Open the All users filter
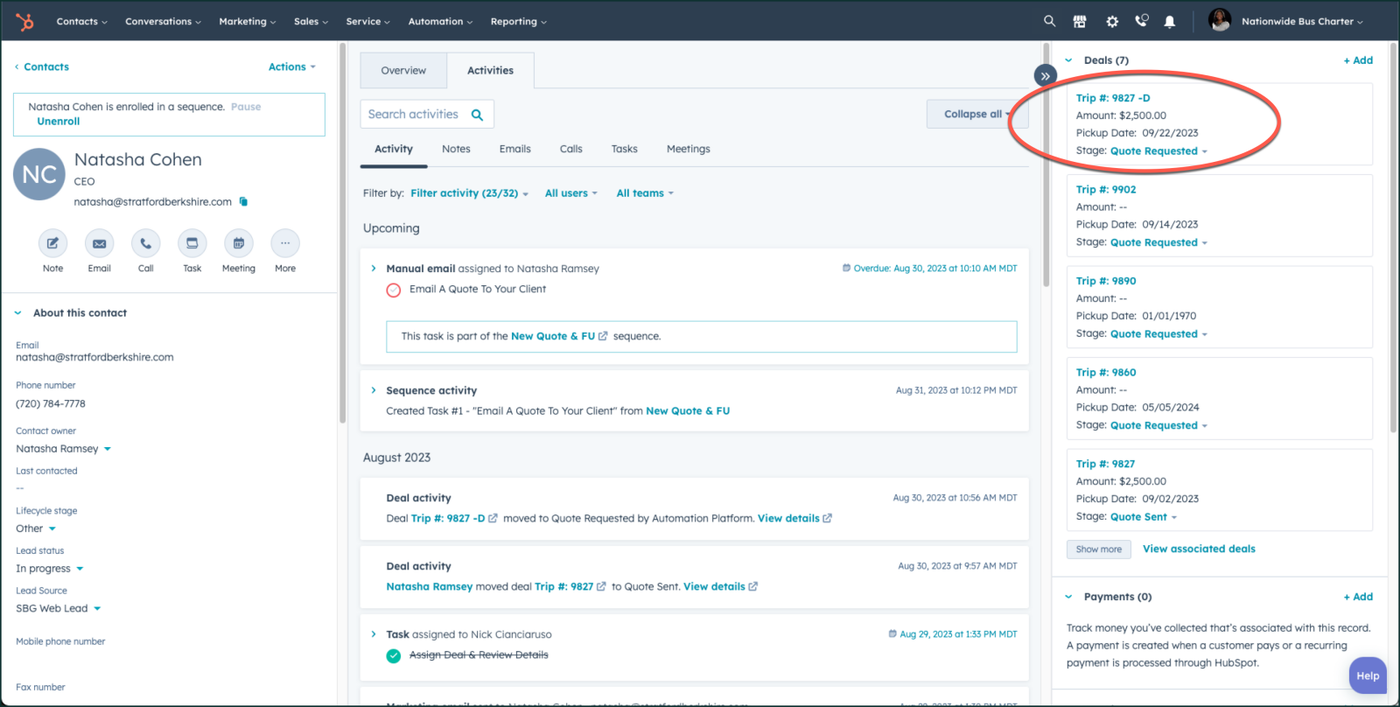The width and height of the screenshot is (1400, 707). 571,193
